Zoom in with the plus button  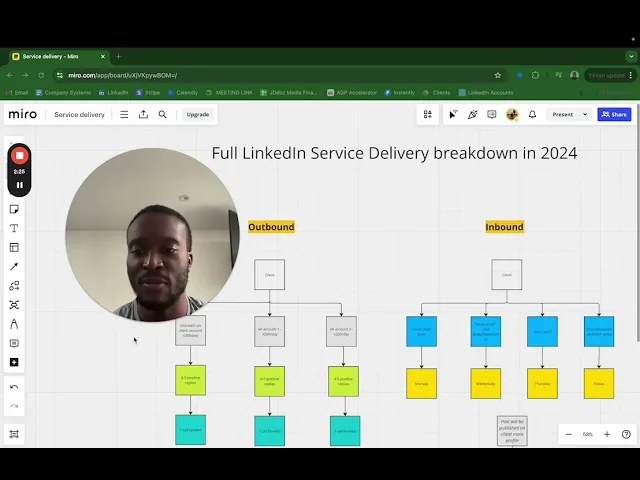pos(607,434)
